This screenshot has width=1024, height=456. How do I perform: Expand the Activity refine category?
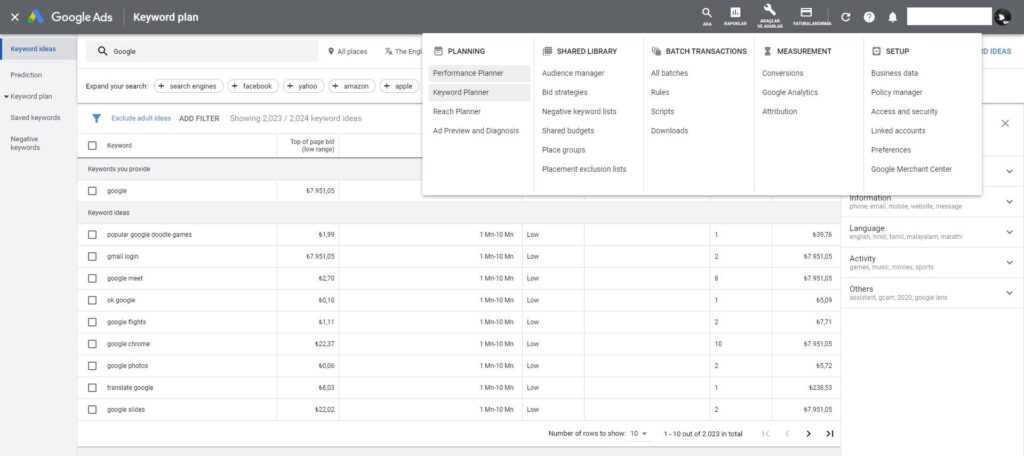pos(1010,263)
